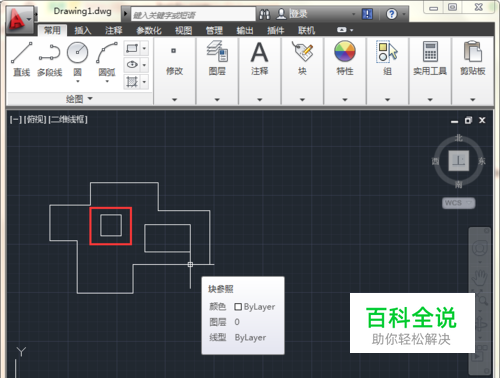
Task: Open the Clipboard (剪贴板) panel
Action: [473, 57]
